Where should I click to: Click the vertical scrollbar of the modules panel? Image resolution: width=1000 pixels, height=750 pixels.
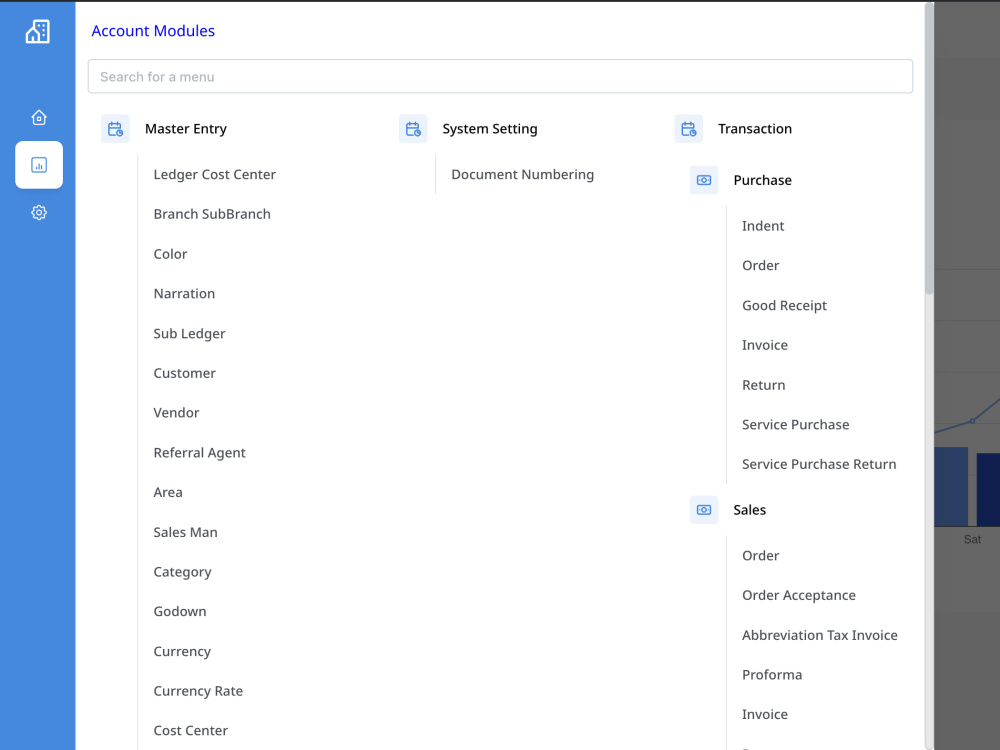(929, 148)
